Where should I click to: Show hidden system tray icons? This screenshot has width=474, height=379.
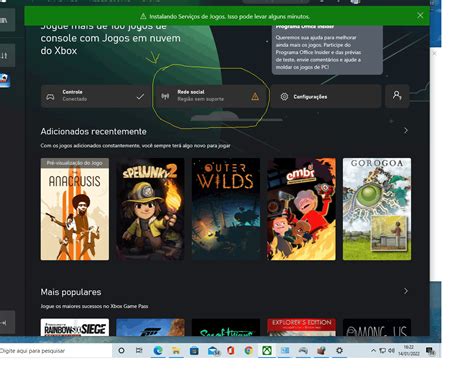click(x=373, y=351)
